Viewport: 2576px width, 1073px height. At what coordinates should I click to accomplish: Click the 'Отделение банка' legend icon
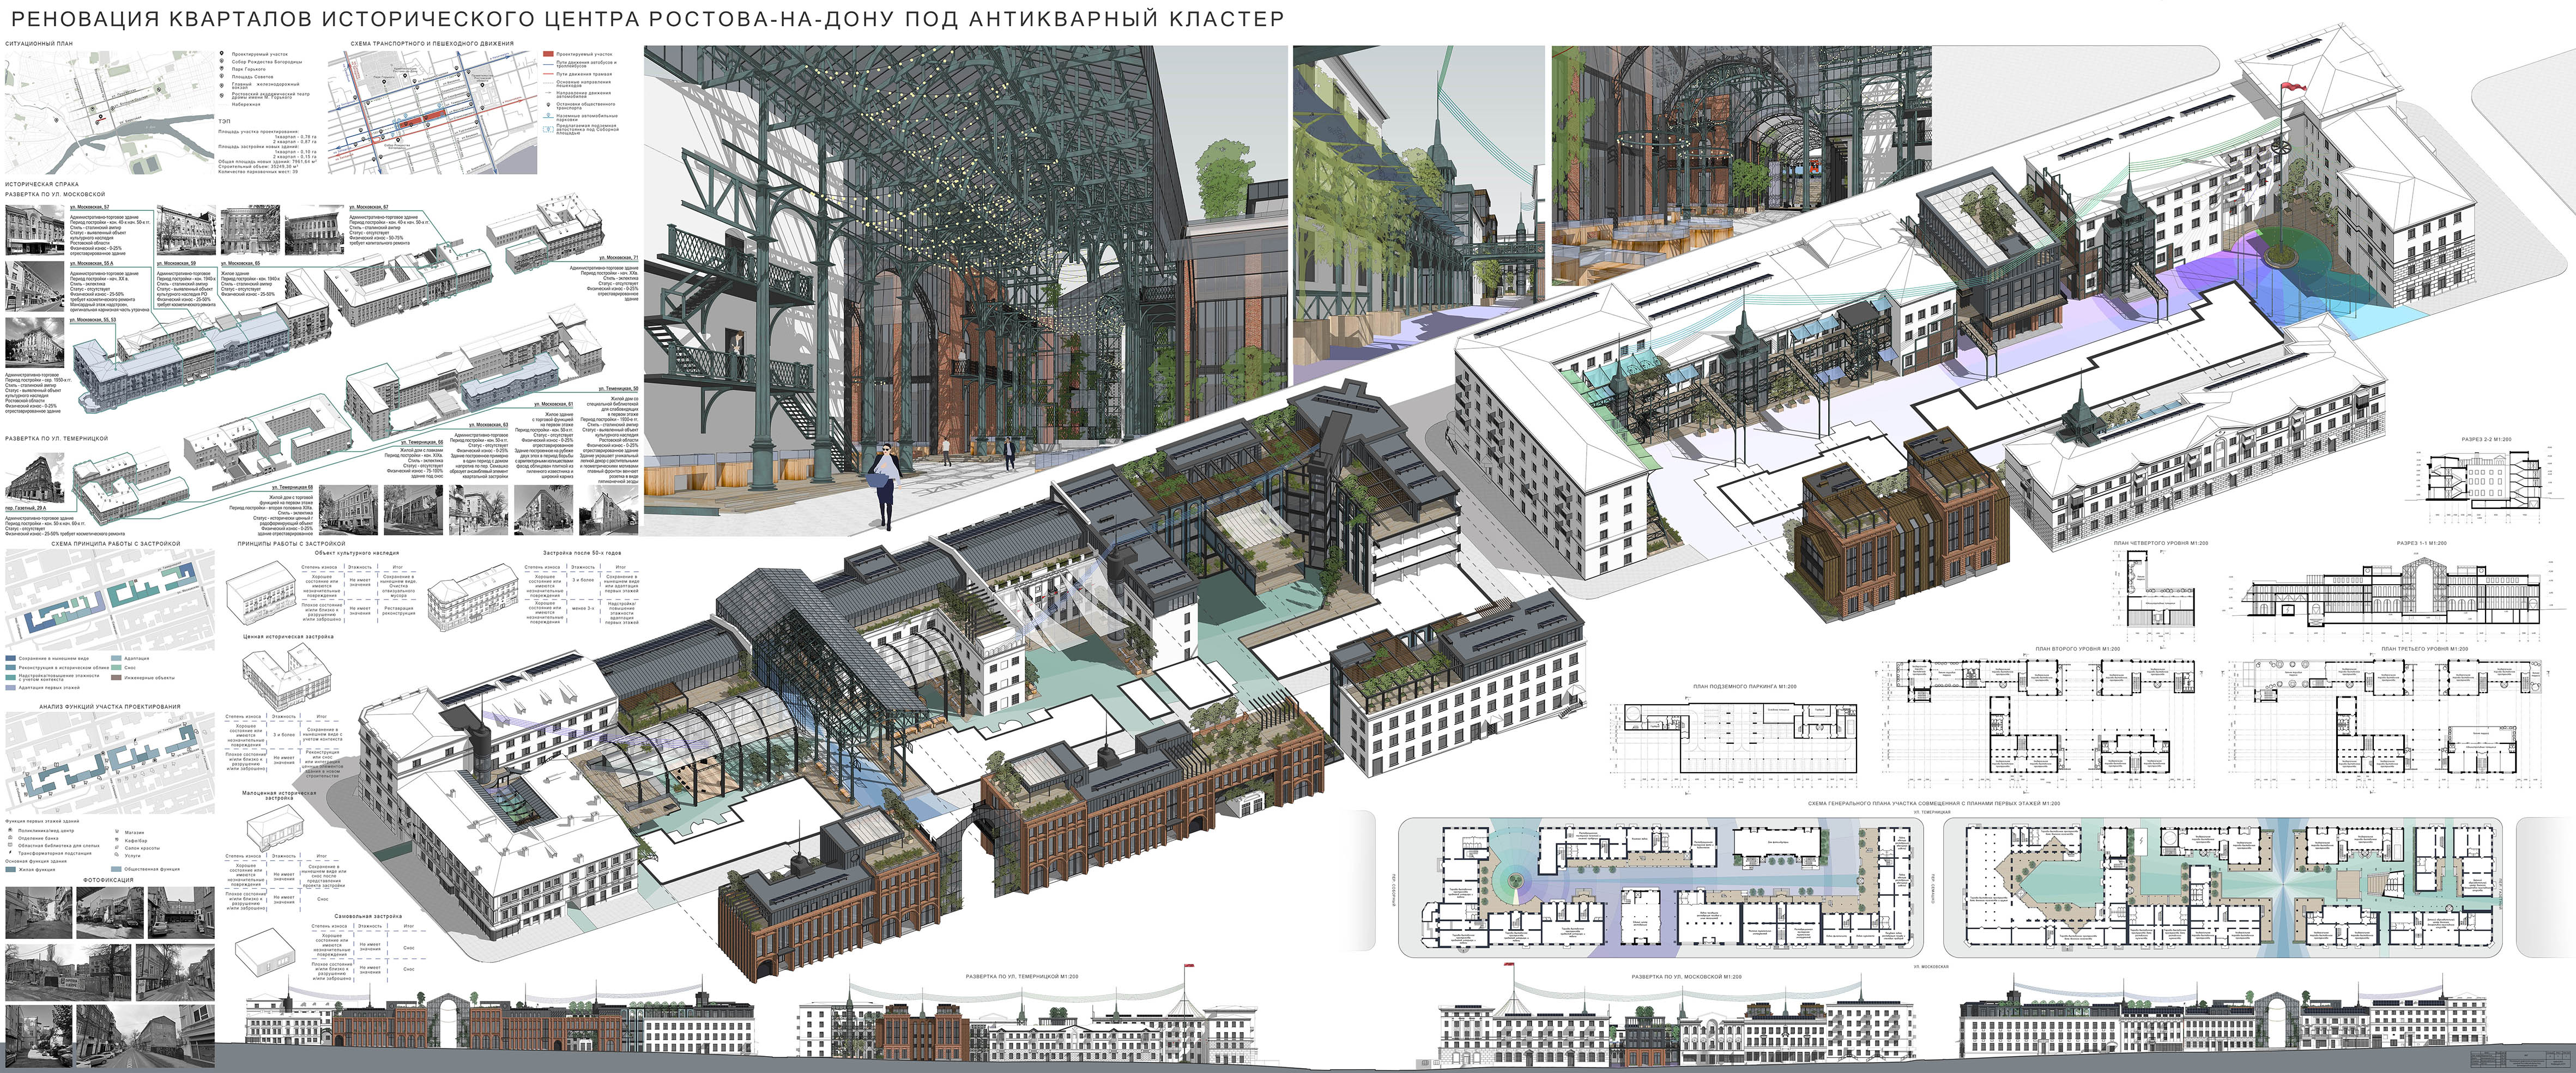[10, 838]
